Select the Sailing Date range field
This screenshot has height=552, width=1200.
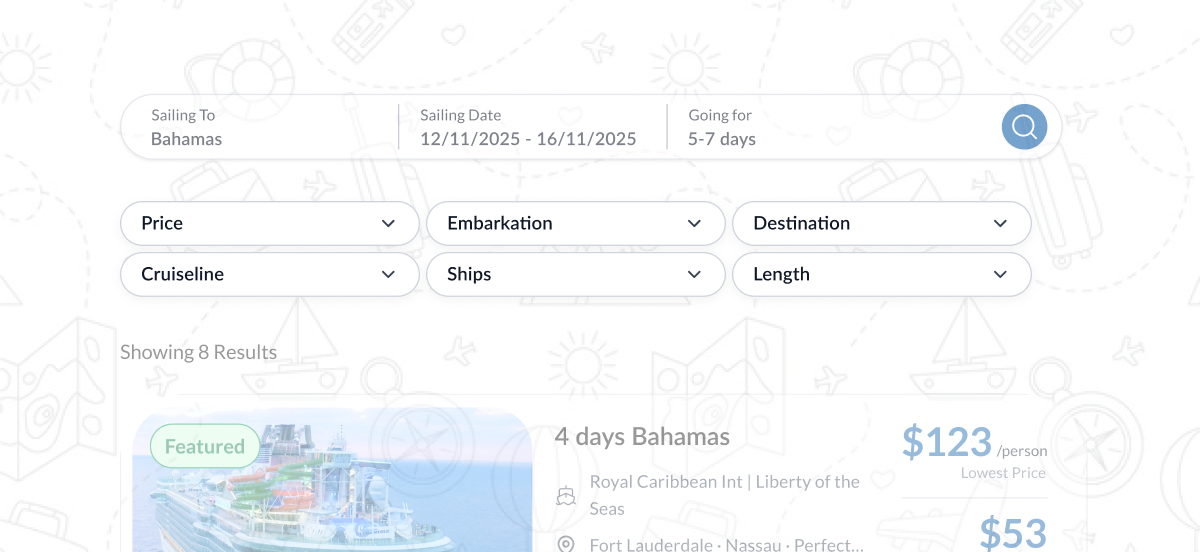(x=528, y=128)
